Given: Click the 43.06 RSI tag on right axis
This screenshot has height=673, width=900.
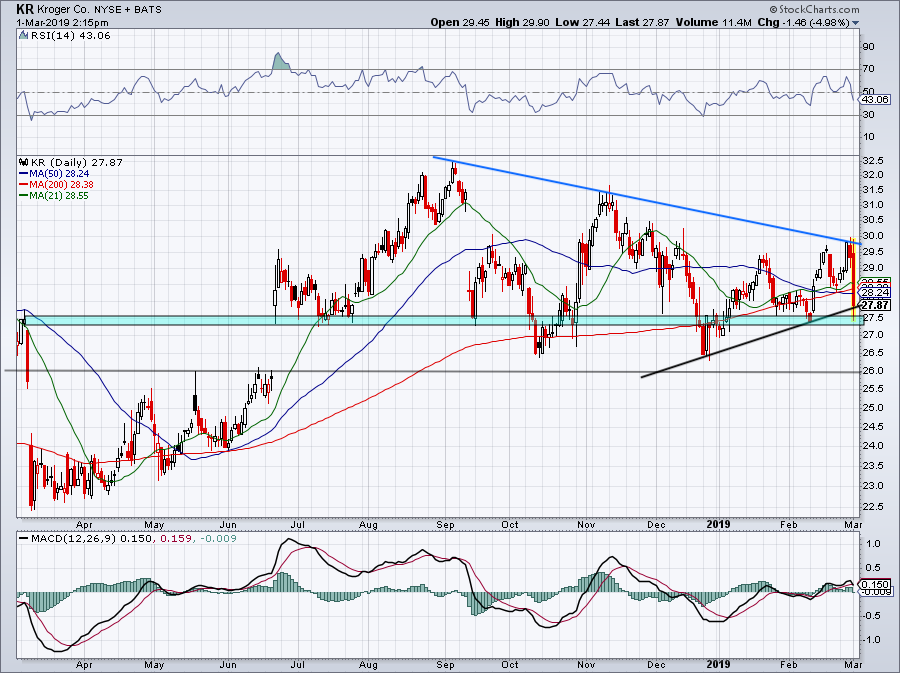Looking at the screenshot, I should (875, 99).
